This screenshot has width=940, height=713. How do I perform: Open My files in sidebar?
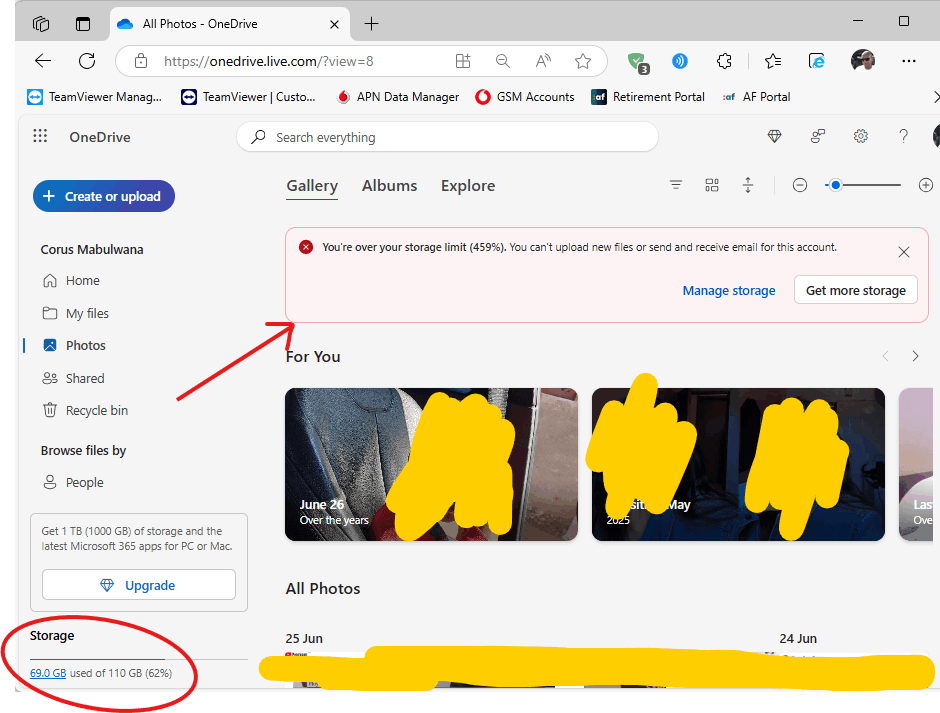coord(76,314)
